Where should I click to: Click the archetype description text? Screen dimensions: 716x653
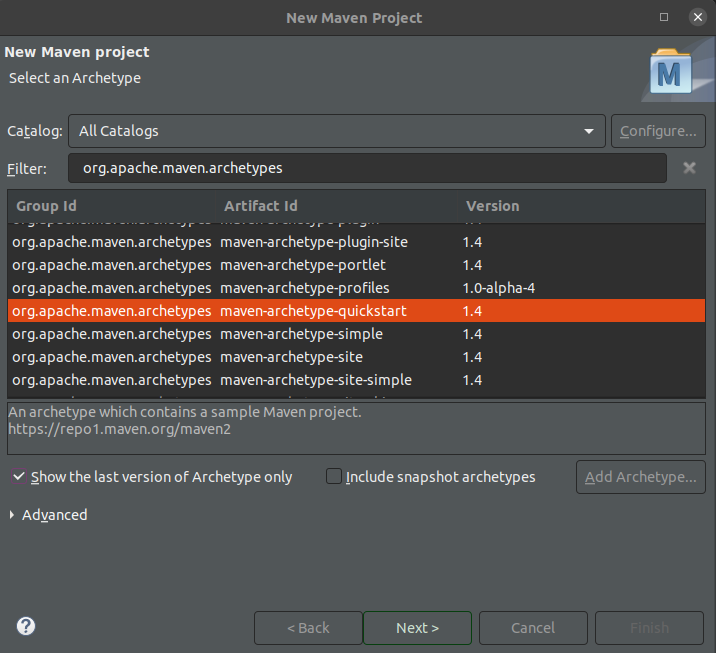[185, 412]
